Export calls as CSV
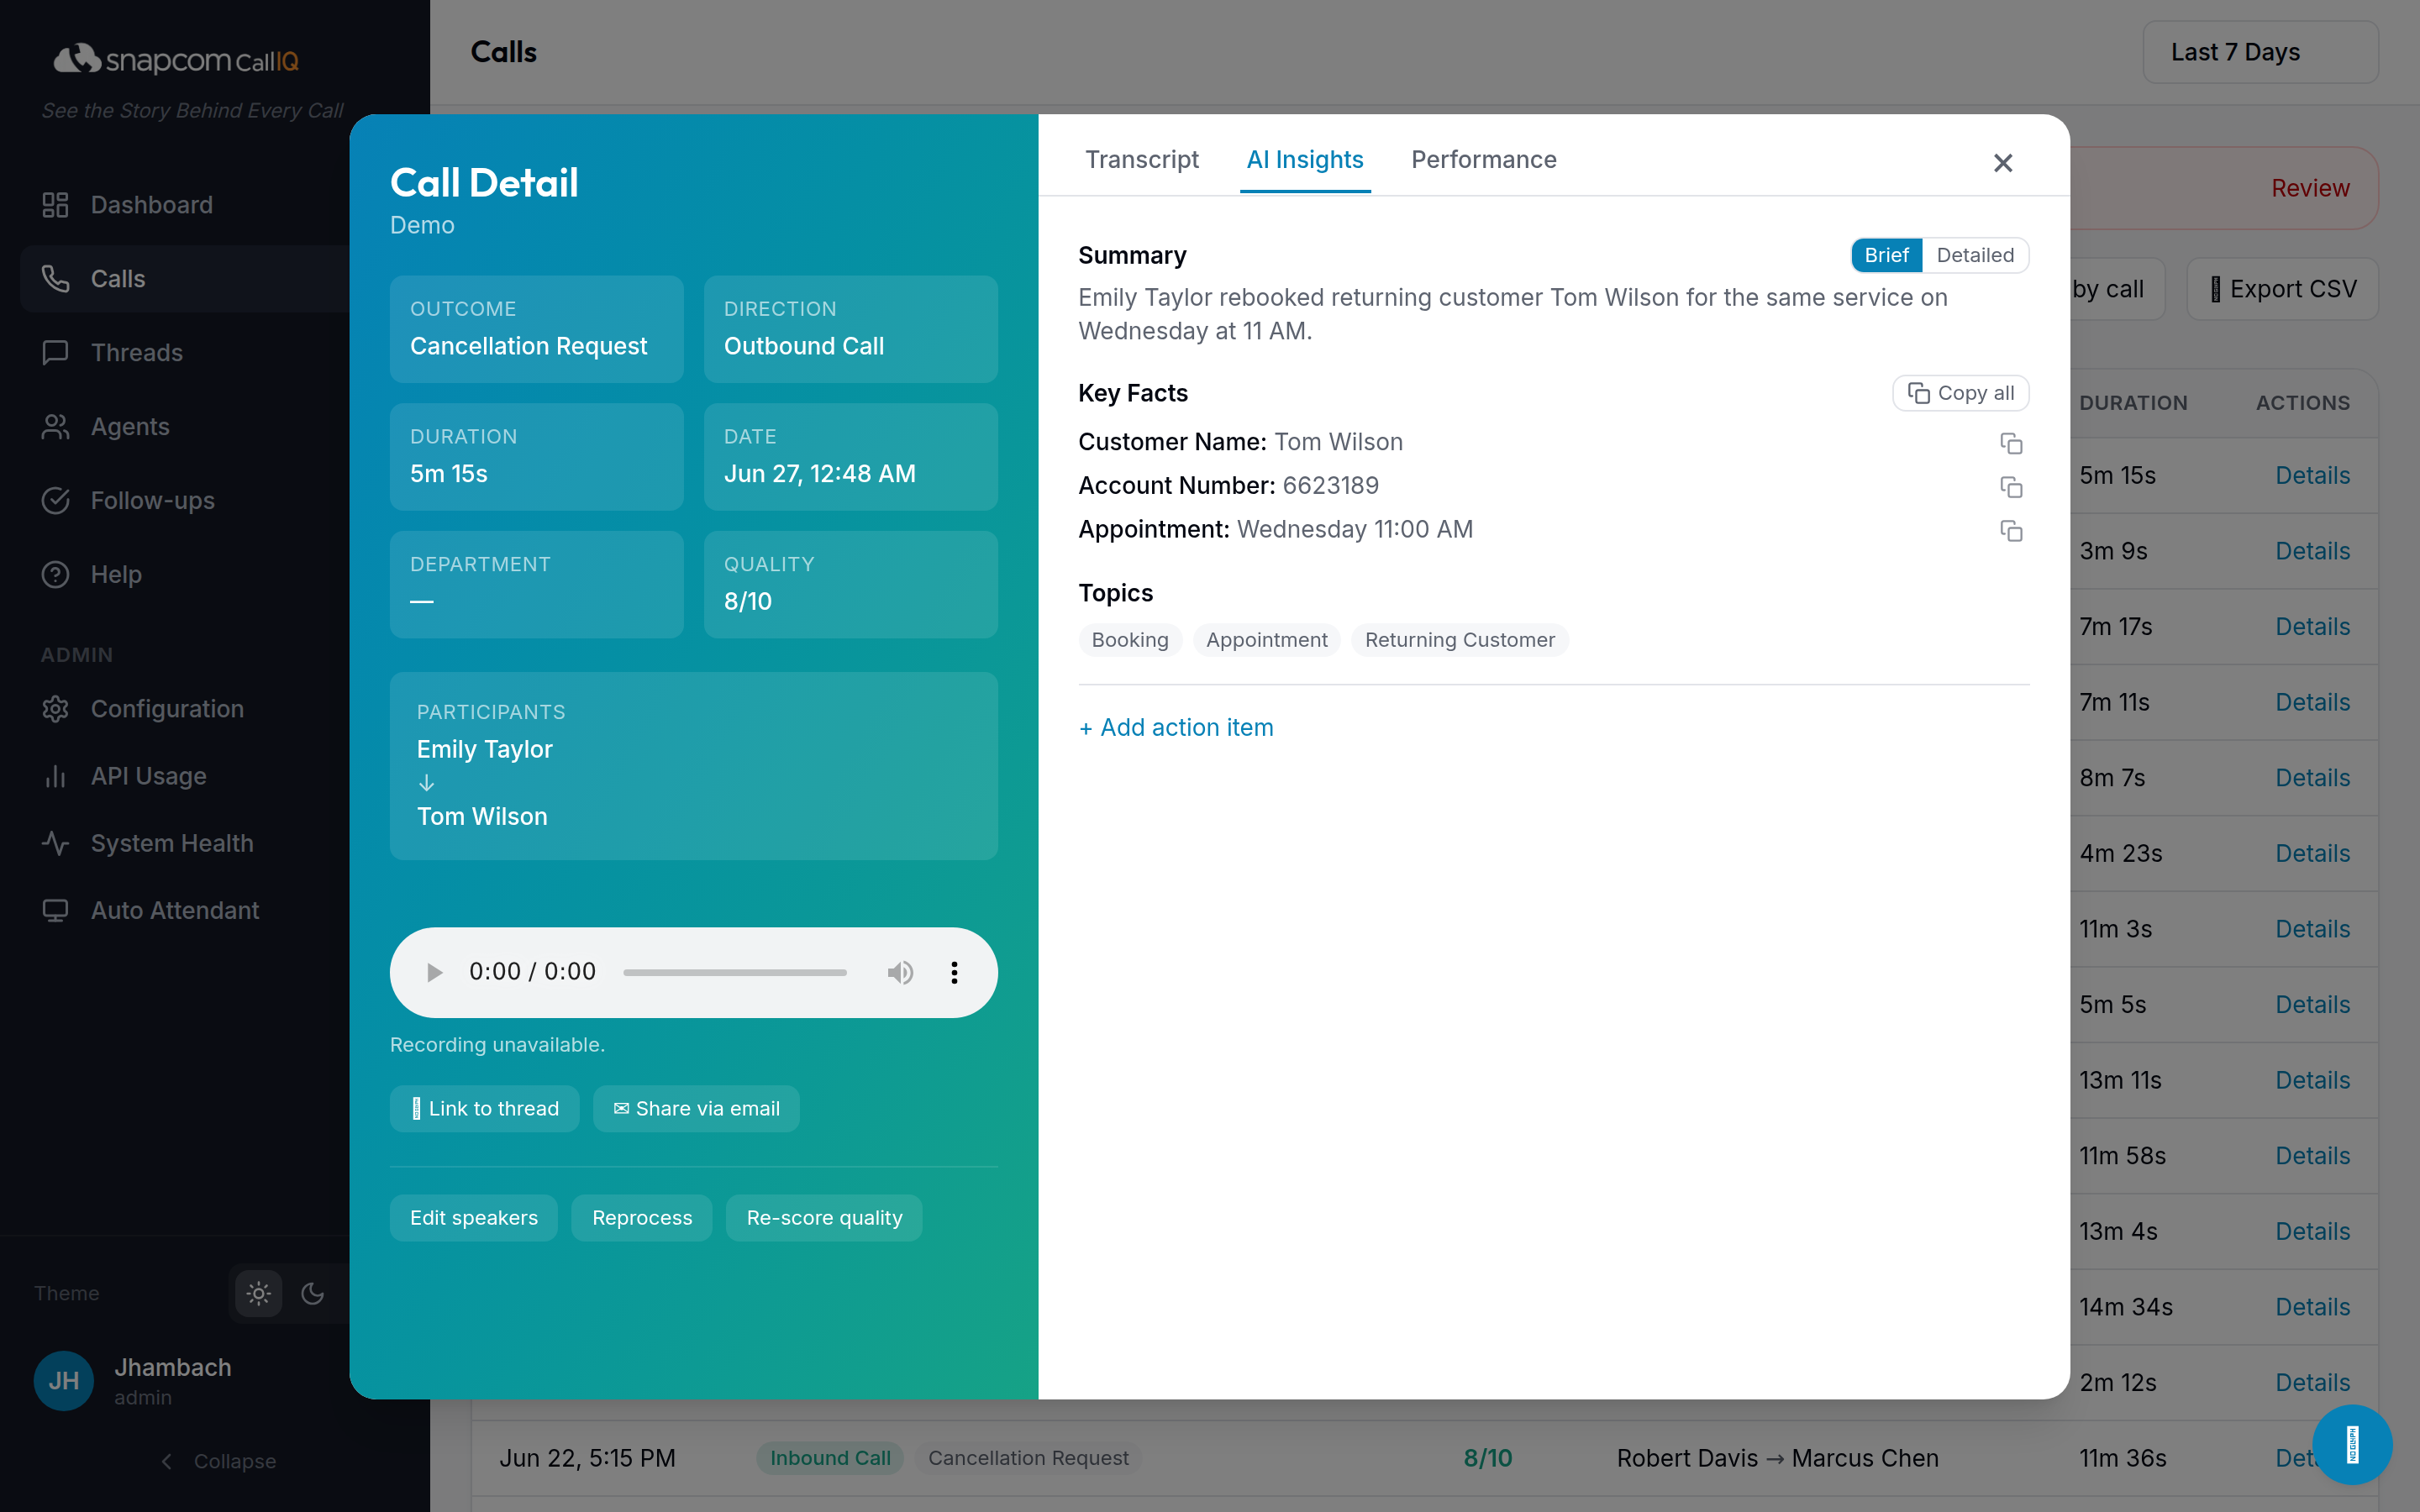Viewport: 2420px width, 1512px height. [2282, 289]
